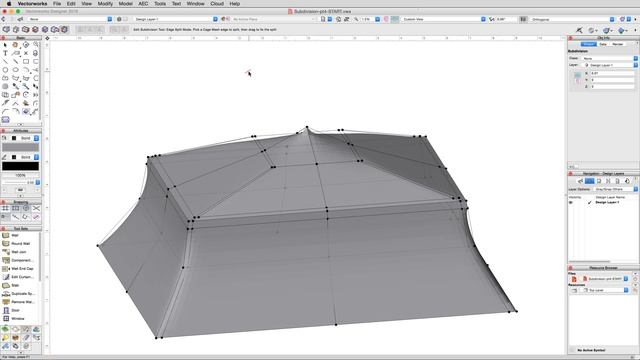
Task: Toggle Snap to Angle in Snapping palette
Action: [x=26, y=209]
